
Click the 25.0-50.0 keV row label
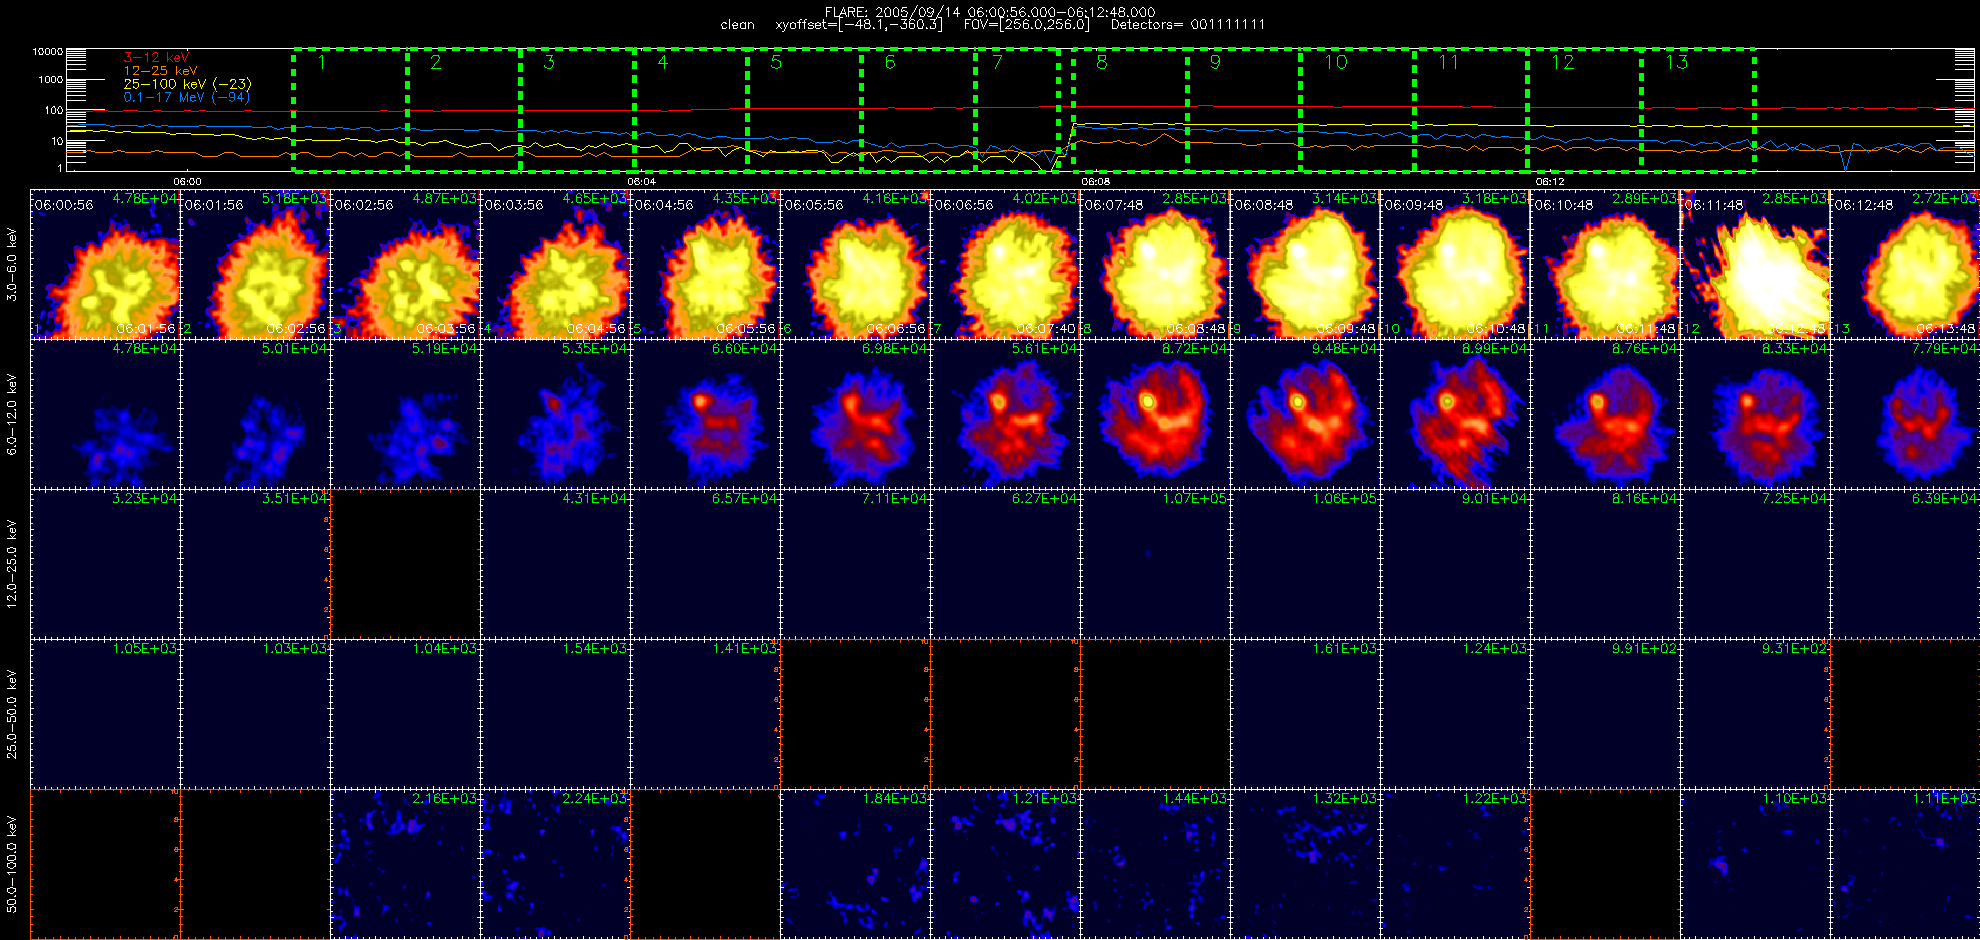[x=12, y=714]
